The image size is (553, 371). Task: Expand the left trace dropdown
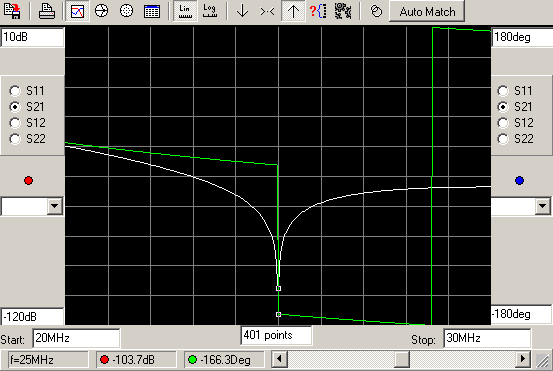point(55,206)
